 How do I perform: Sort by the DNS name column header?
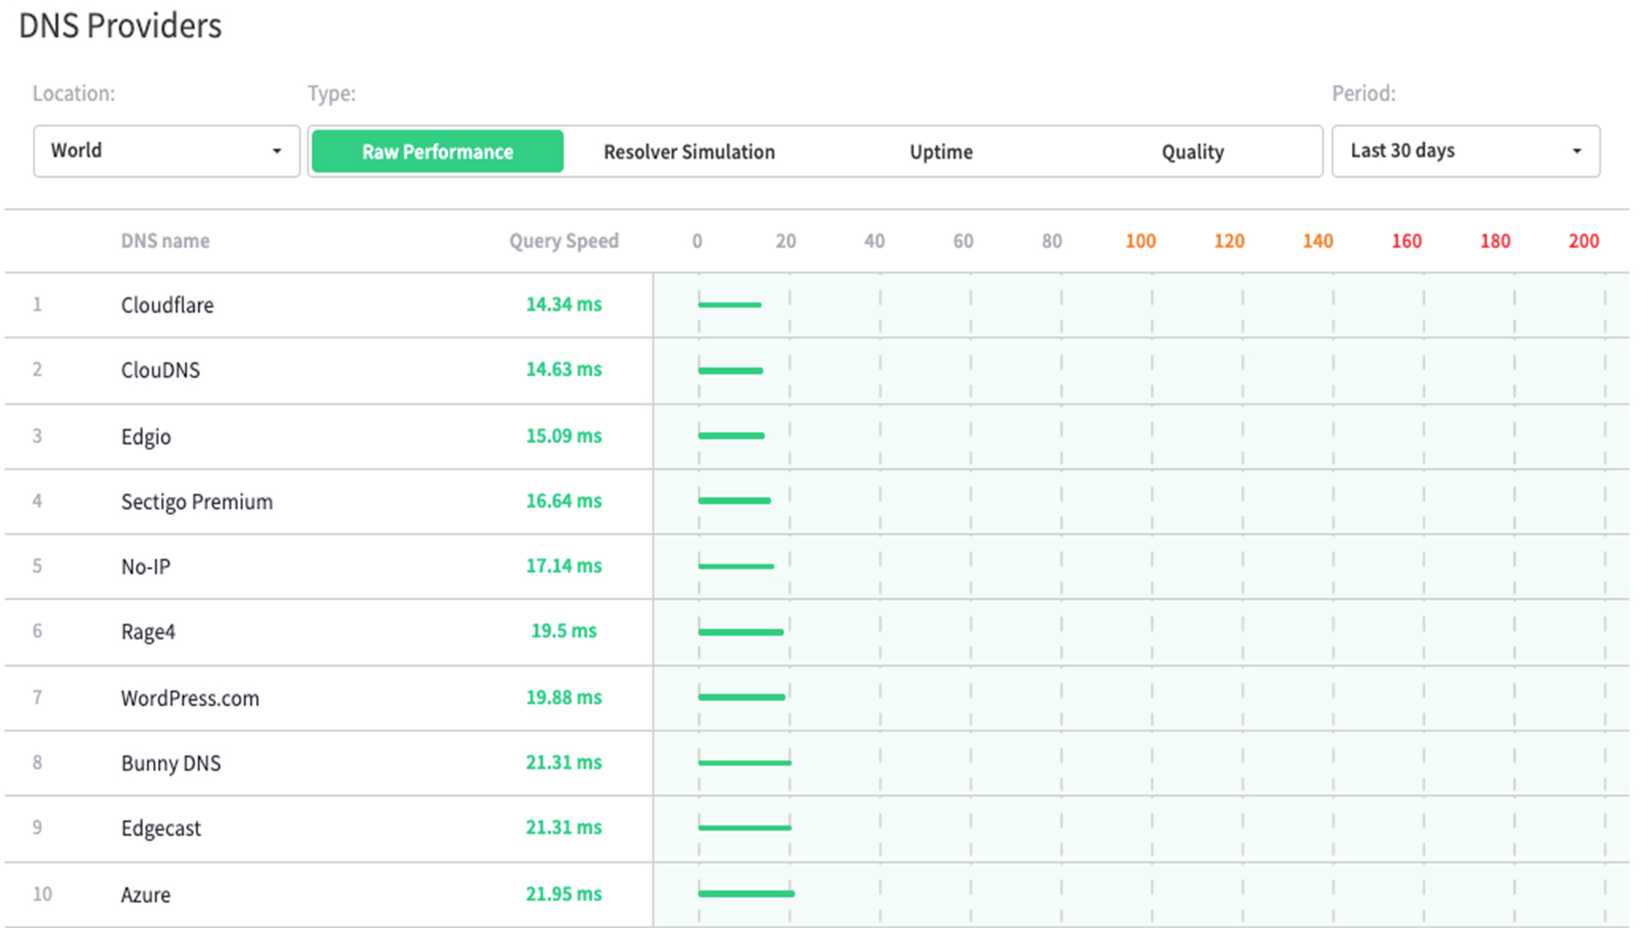pyautogui.click(x=164, y=240)
